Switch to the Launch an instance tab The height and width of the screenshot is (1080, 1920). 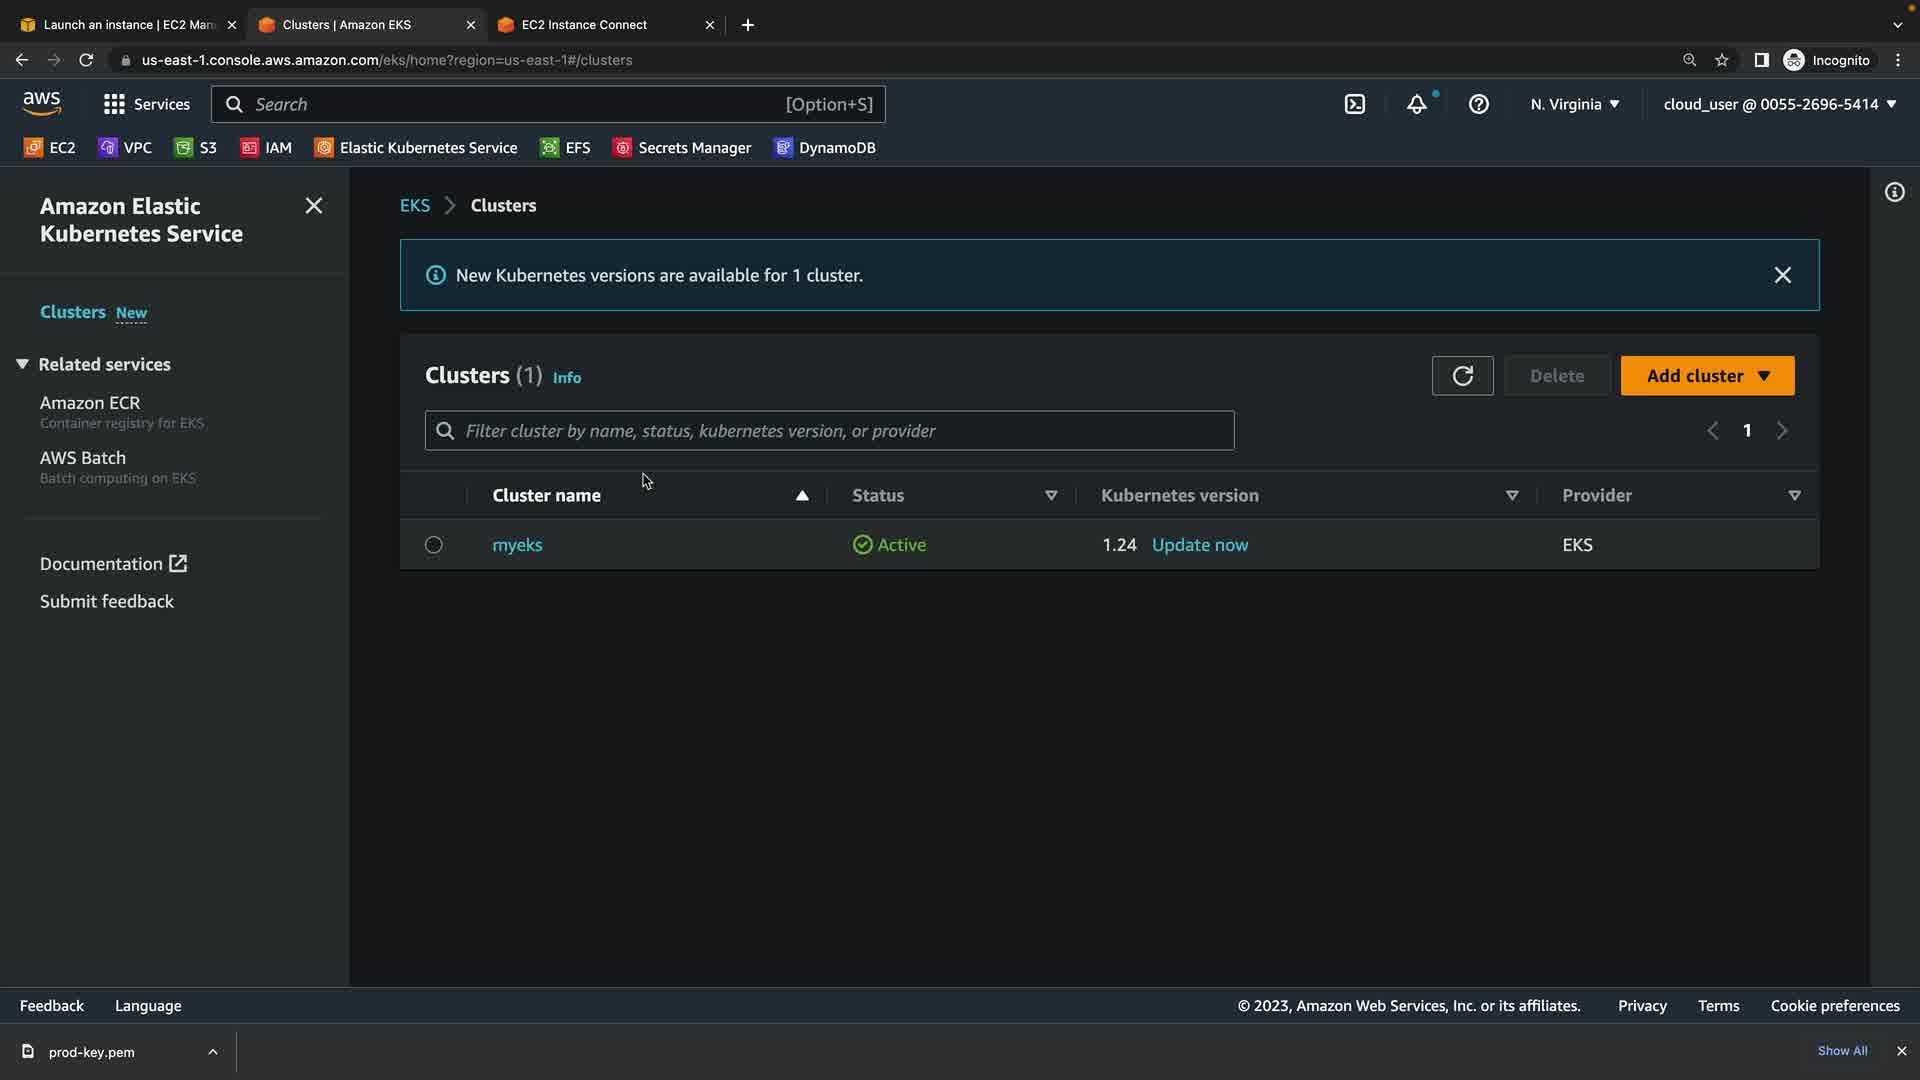[128, 25]
